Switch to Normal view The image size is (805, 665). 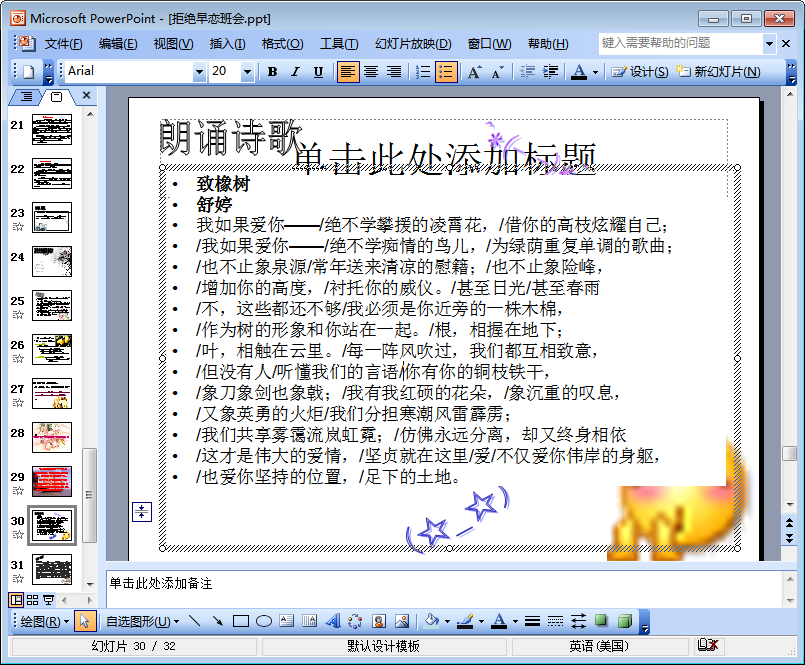pyautogui.click(x=16, y=600)
